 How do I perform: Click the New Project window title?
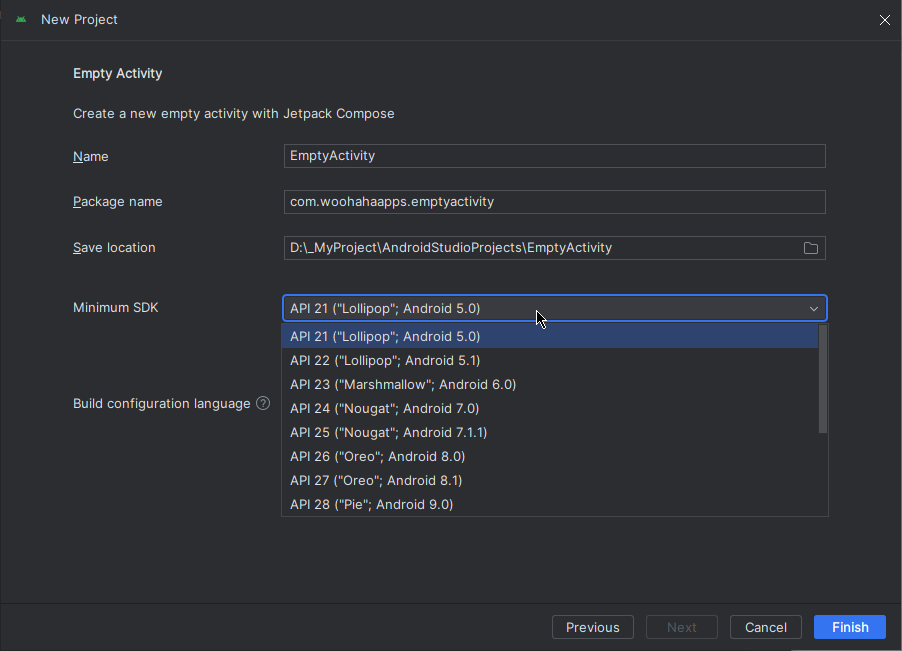79,20
